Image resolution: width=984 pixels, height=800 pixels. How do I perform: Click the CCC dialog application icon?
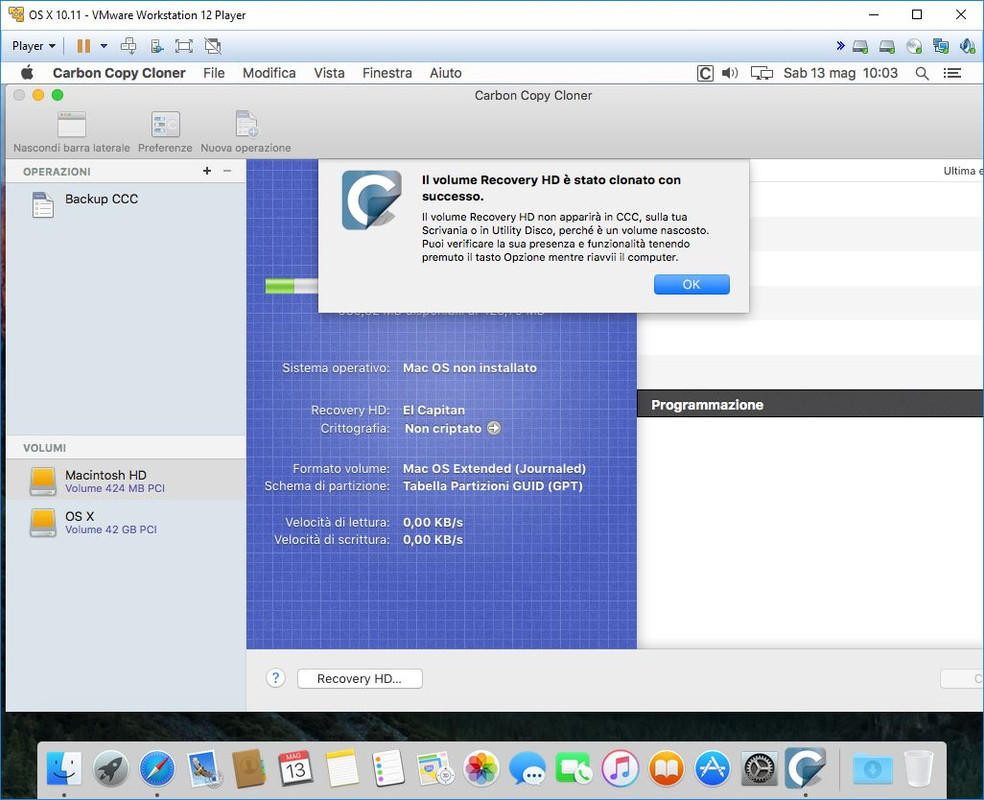click(x=372, y=200)
